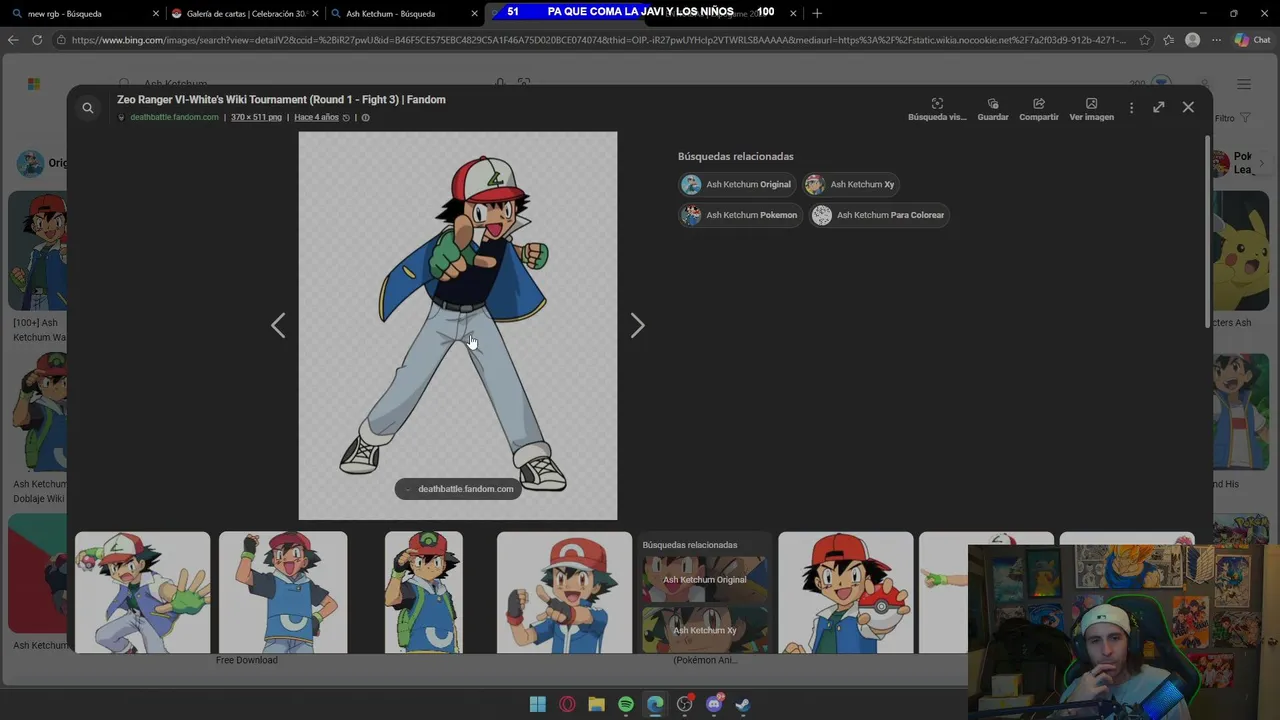Open Ver imagen to view the full image
Image resolution: width=1280 pixels, height=720 pixels.
[x=1091, y=110]
